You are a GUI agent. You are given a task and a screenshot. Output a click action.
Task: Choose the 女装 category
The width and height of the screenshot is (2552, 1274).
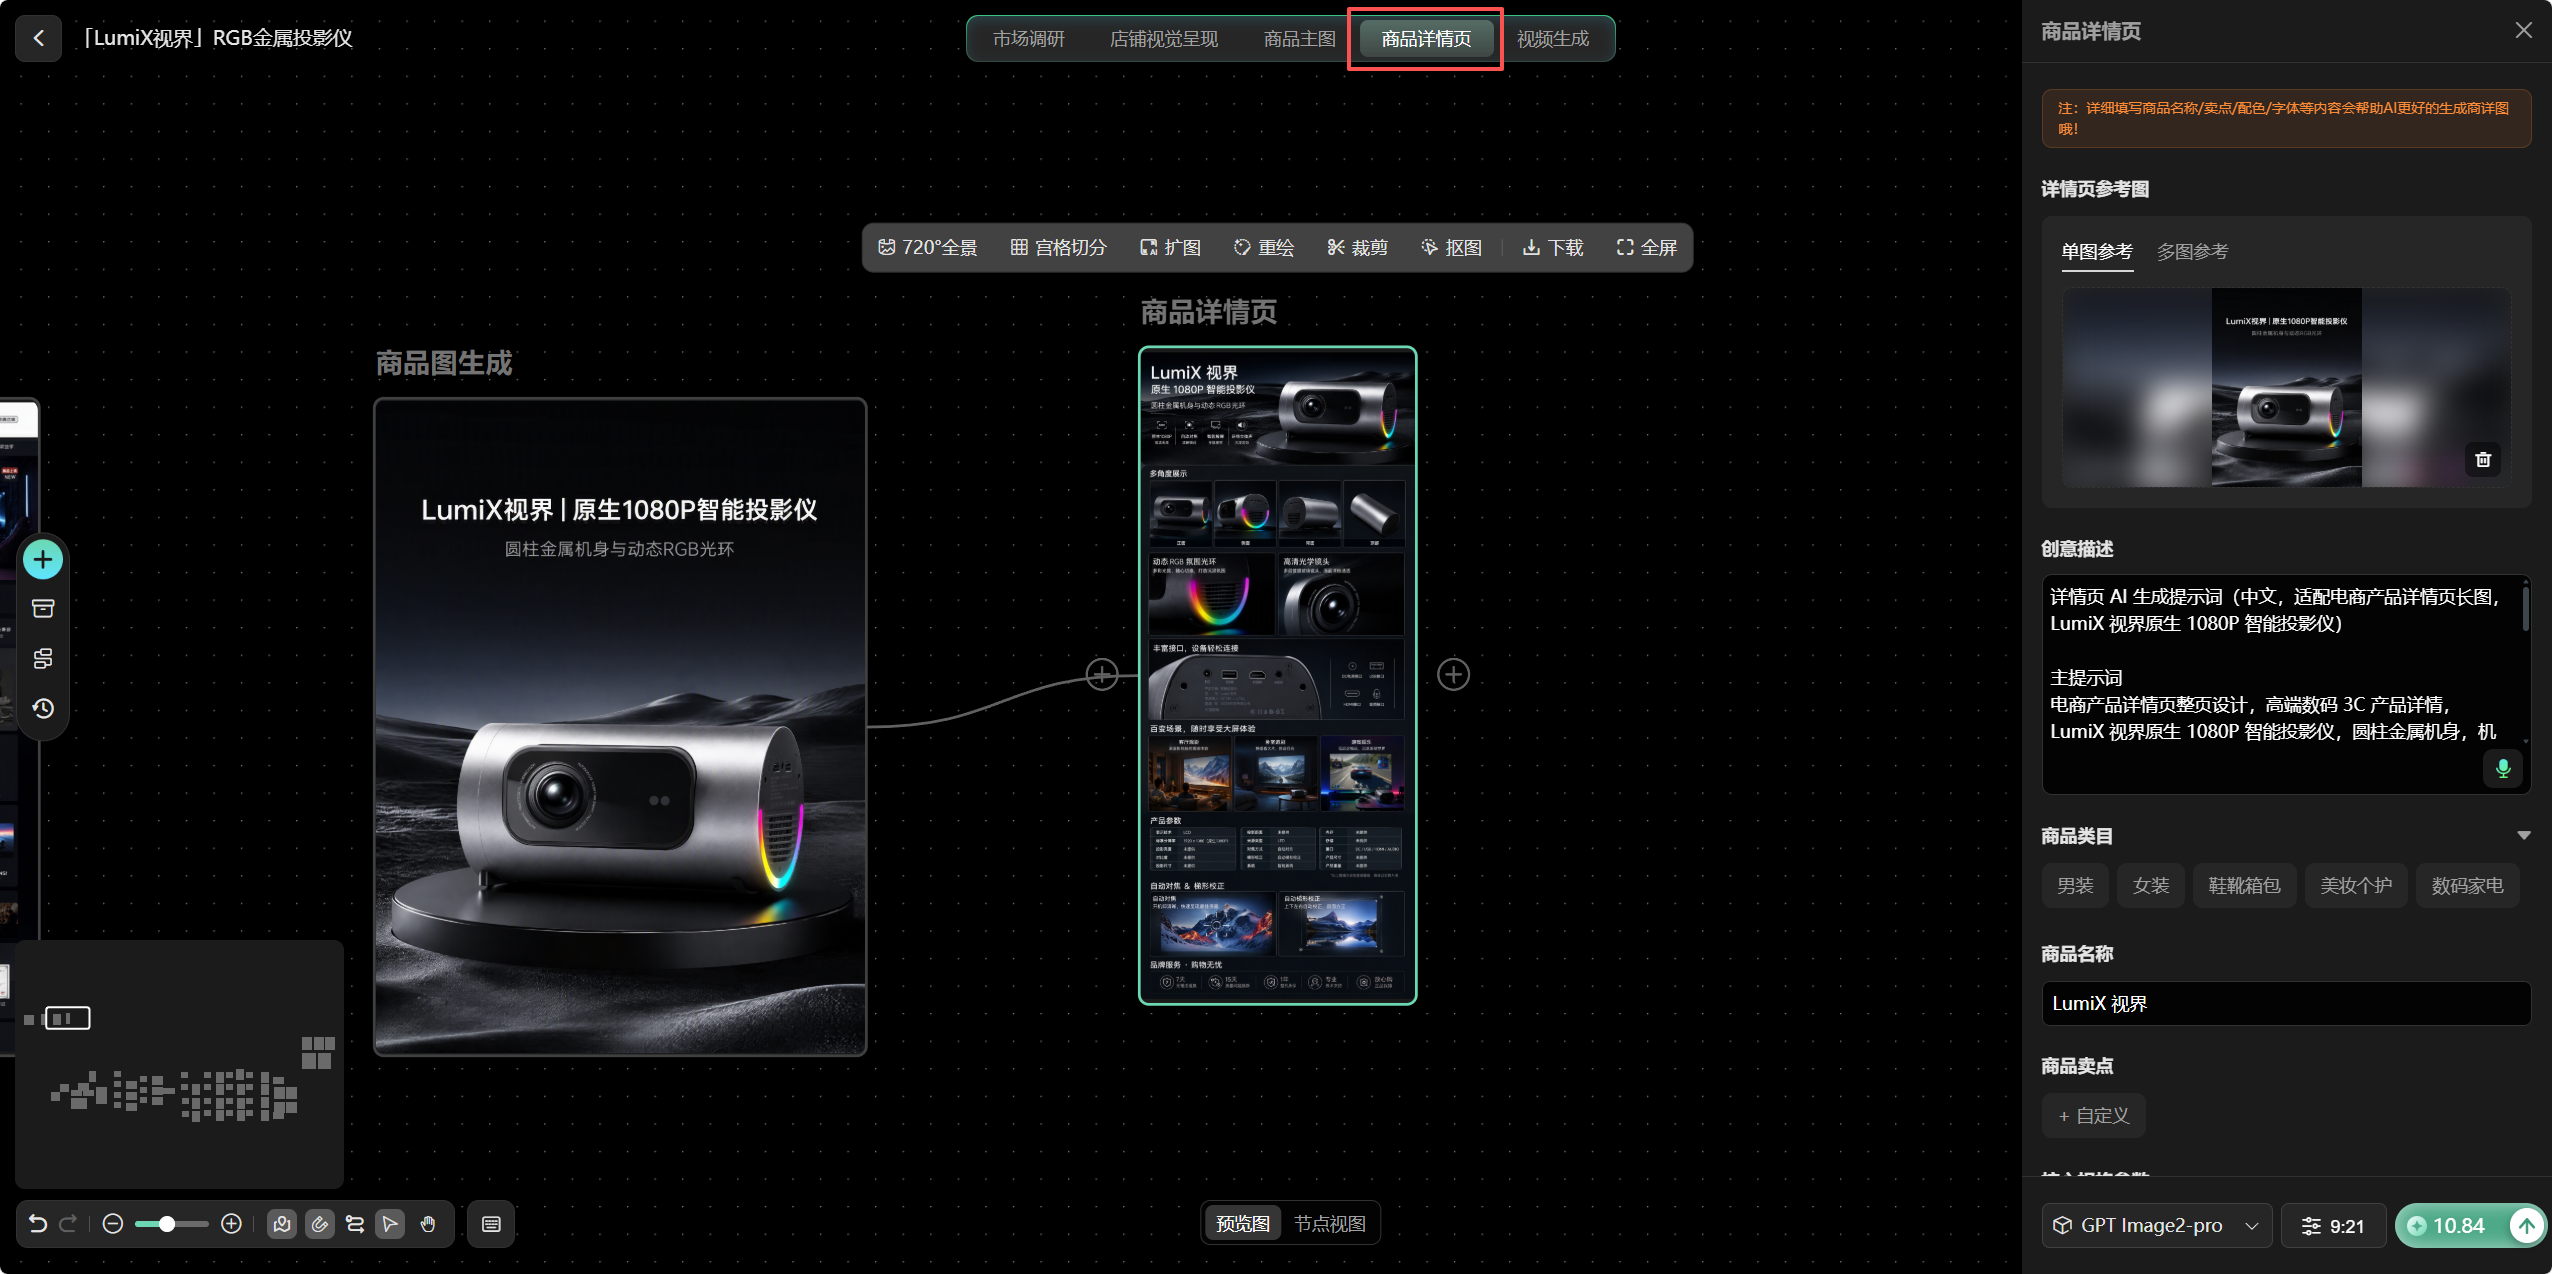2151,885
